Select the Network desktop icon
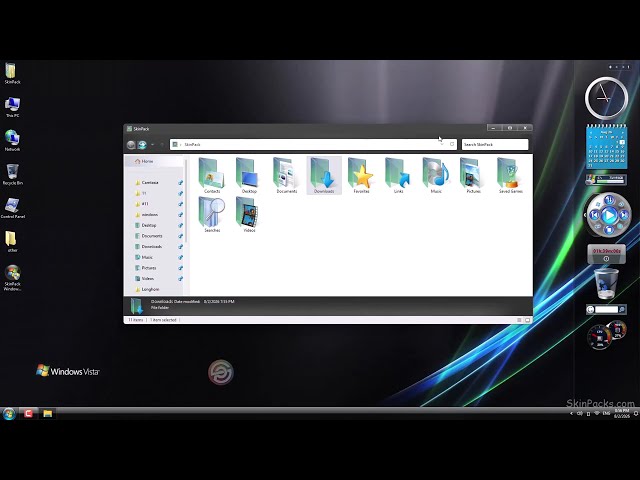The image size is (640, 480). pyautogui.click(x=12, y=141)
